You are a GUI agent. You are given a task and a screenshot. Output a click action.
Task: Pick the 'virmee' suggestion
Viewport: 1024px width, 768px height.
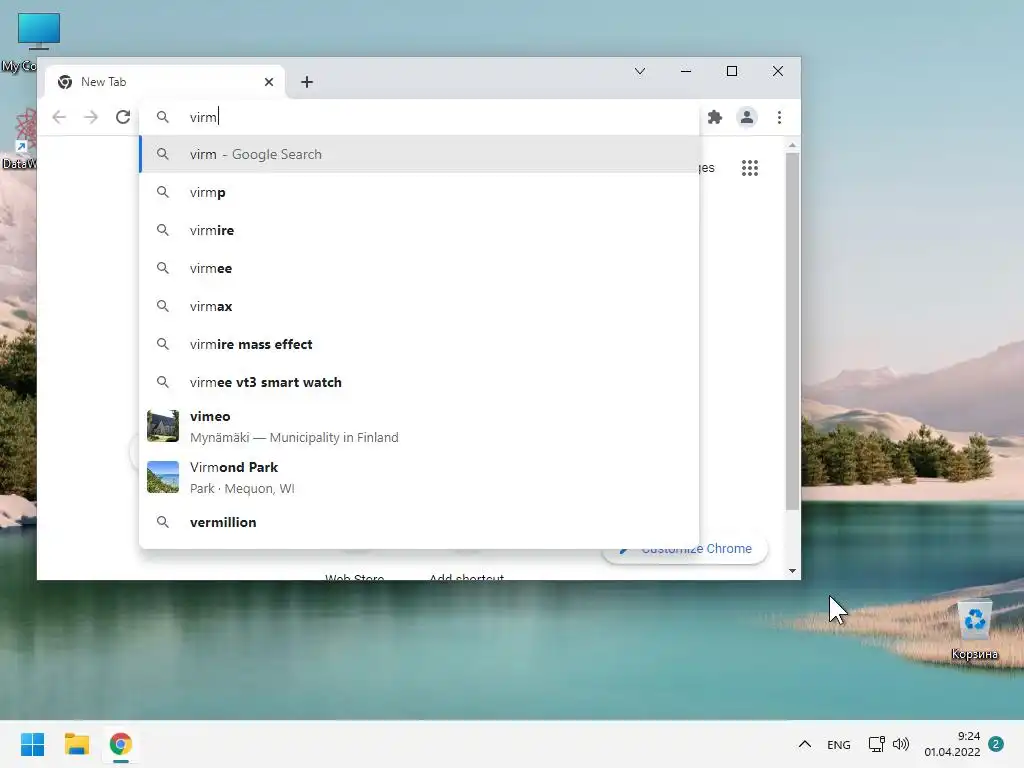pyautogui.click(x=419, y=268)
